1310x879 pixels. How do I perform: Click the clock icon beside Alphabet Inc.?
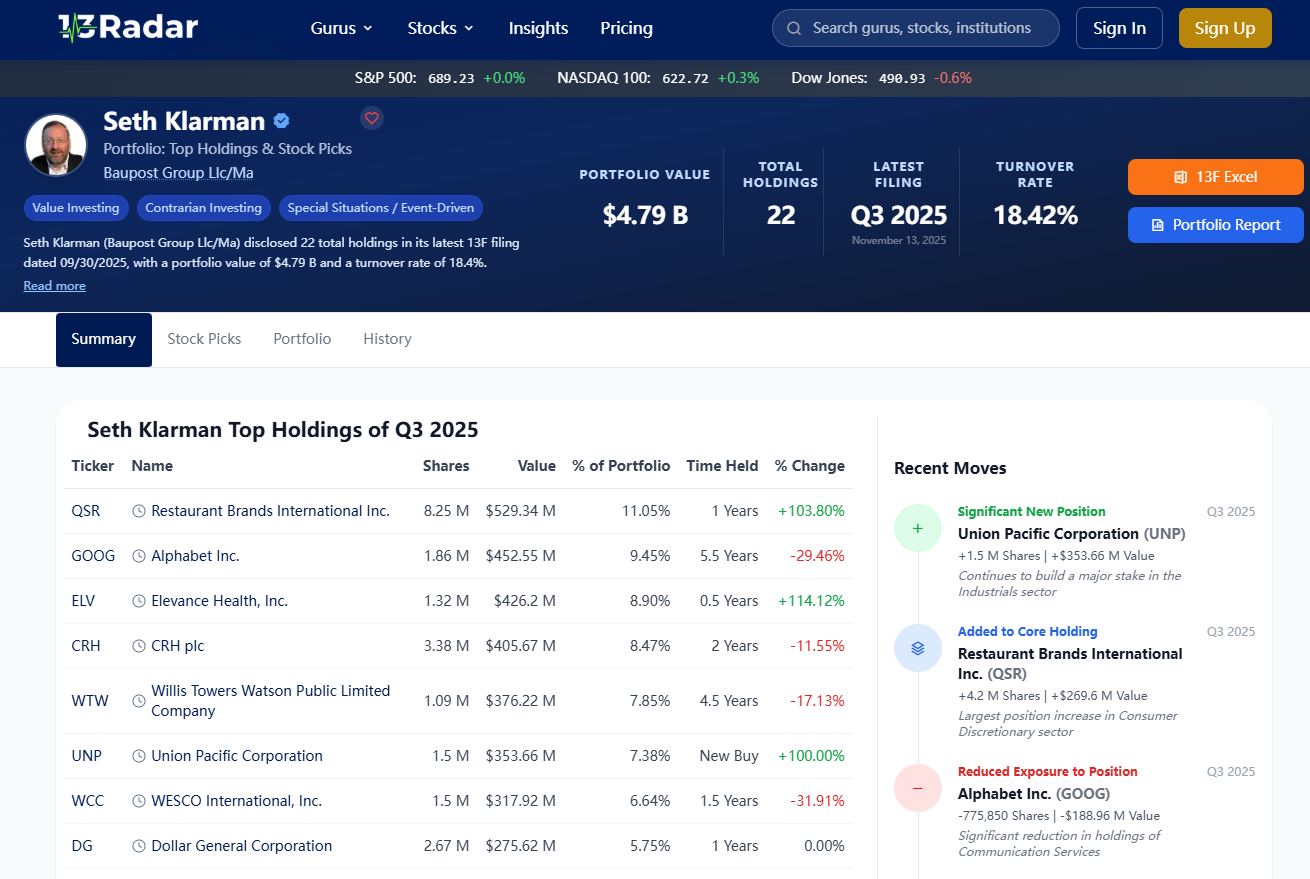(x=139, y=556)
